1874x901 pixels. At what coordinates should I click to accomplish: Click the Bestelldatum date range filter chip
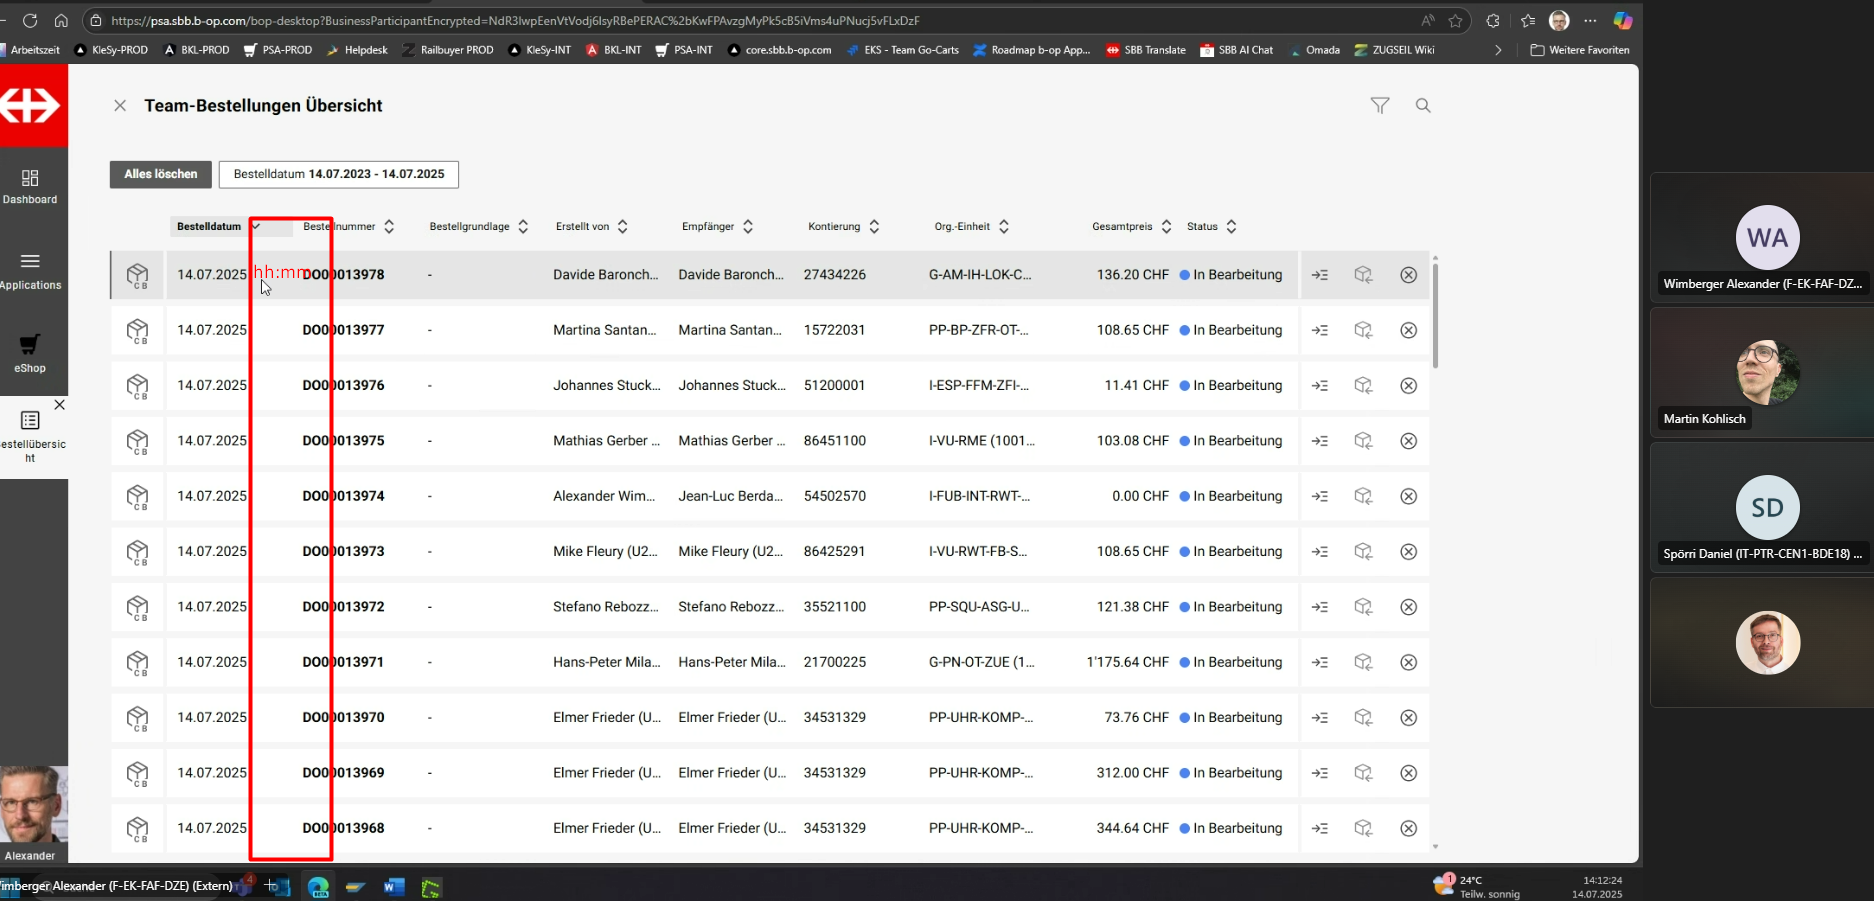[338, 174]
